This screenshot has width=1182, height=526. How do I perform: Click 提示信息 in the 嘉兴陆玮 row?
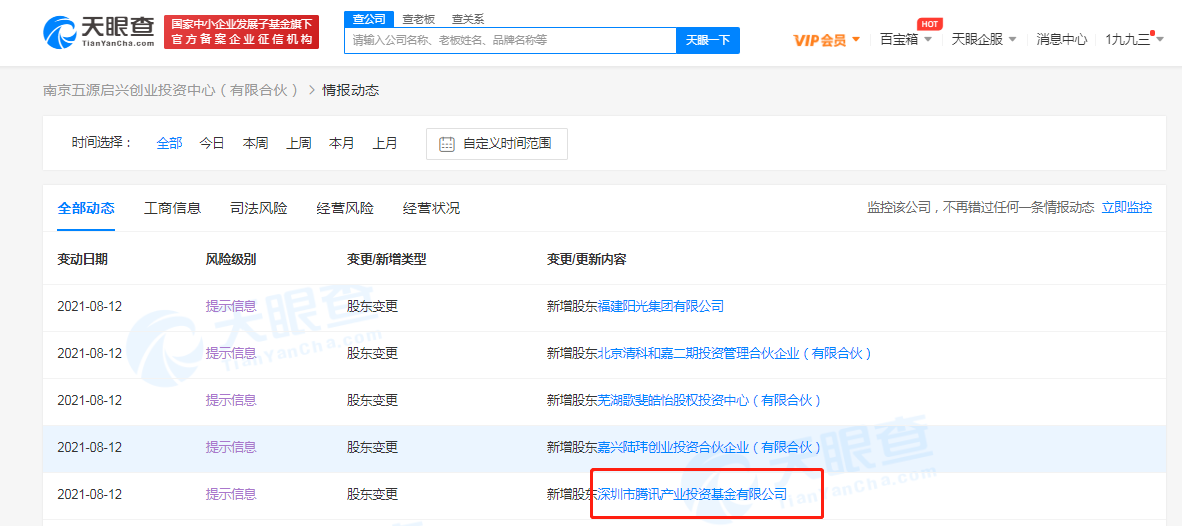[x=231, y=448]
